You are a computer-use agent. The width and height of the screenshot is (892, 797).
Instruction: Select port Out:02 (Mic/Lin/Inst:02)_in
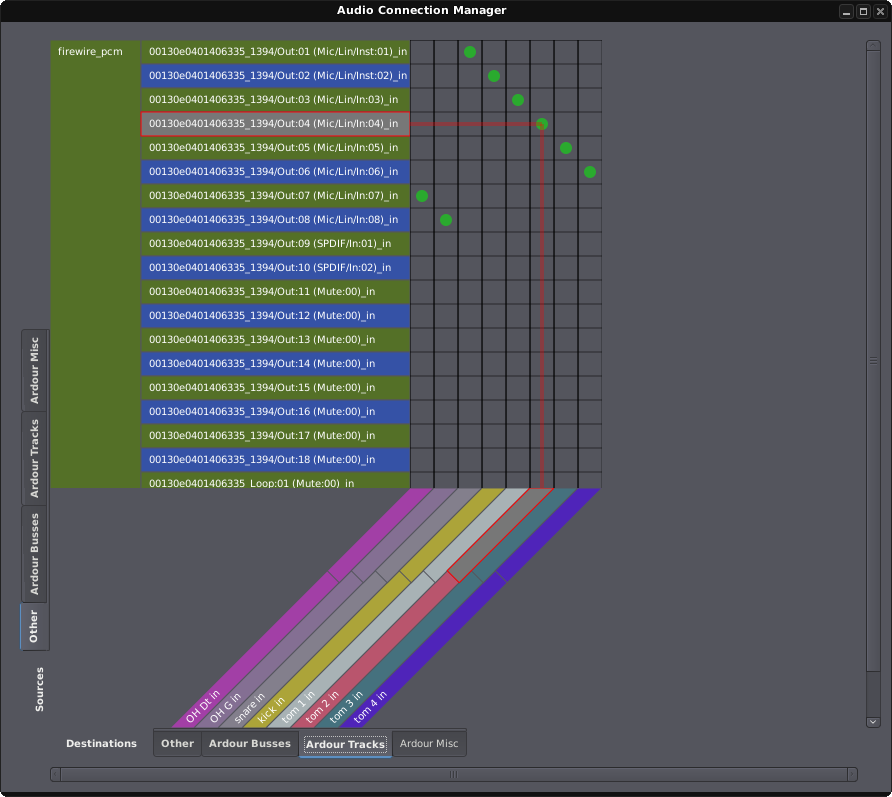[x=275, y=76]
